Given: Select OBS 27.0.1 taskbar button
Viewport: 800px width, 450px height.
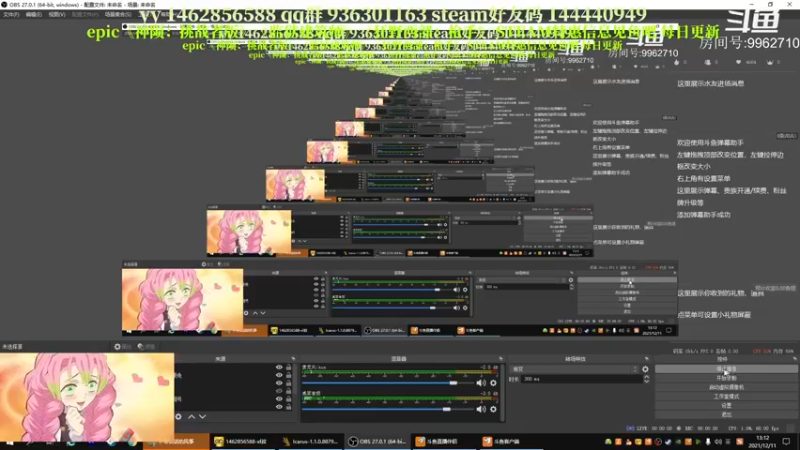Looking at the screenshot, I should point(377,441).
